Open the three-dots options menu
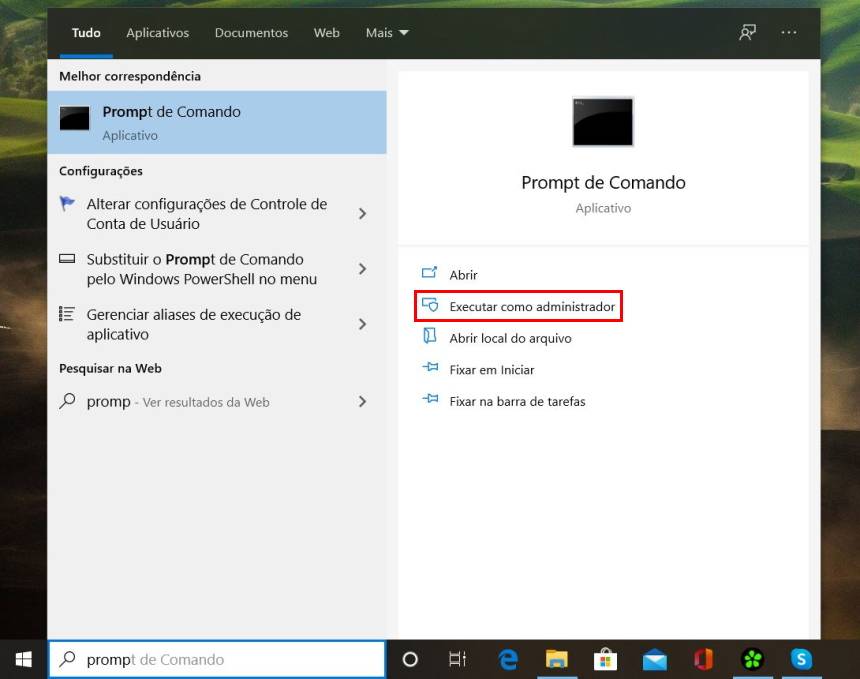The height and width of the screenshot is (679, 860). 789,32
